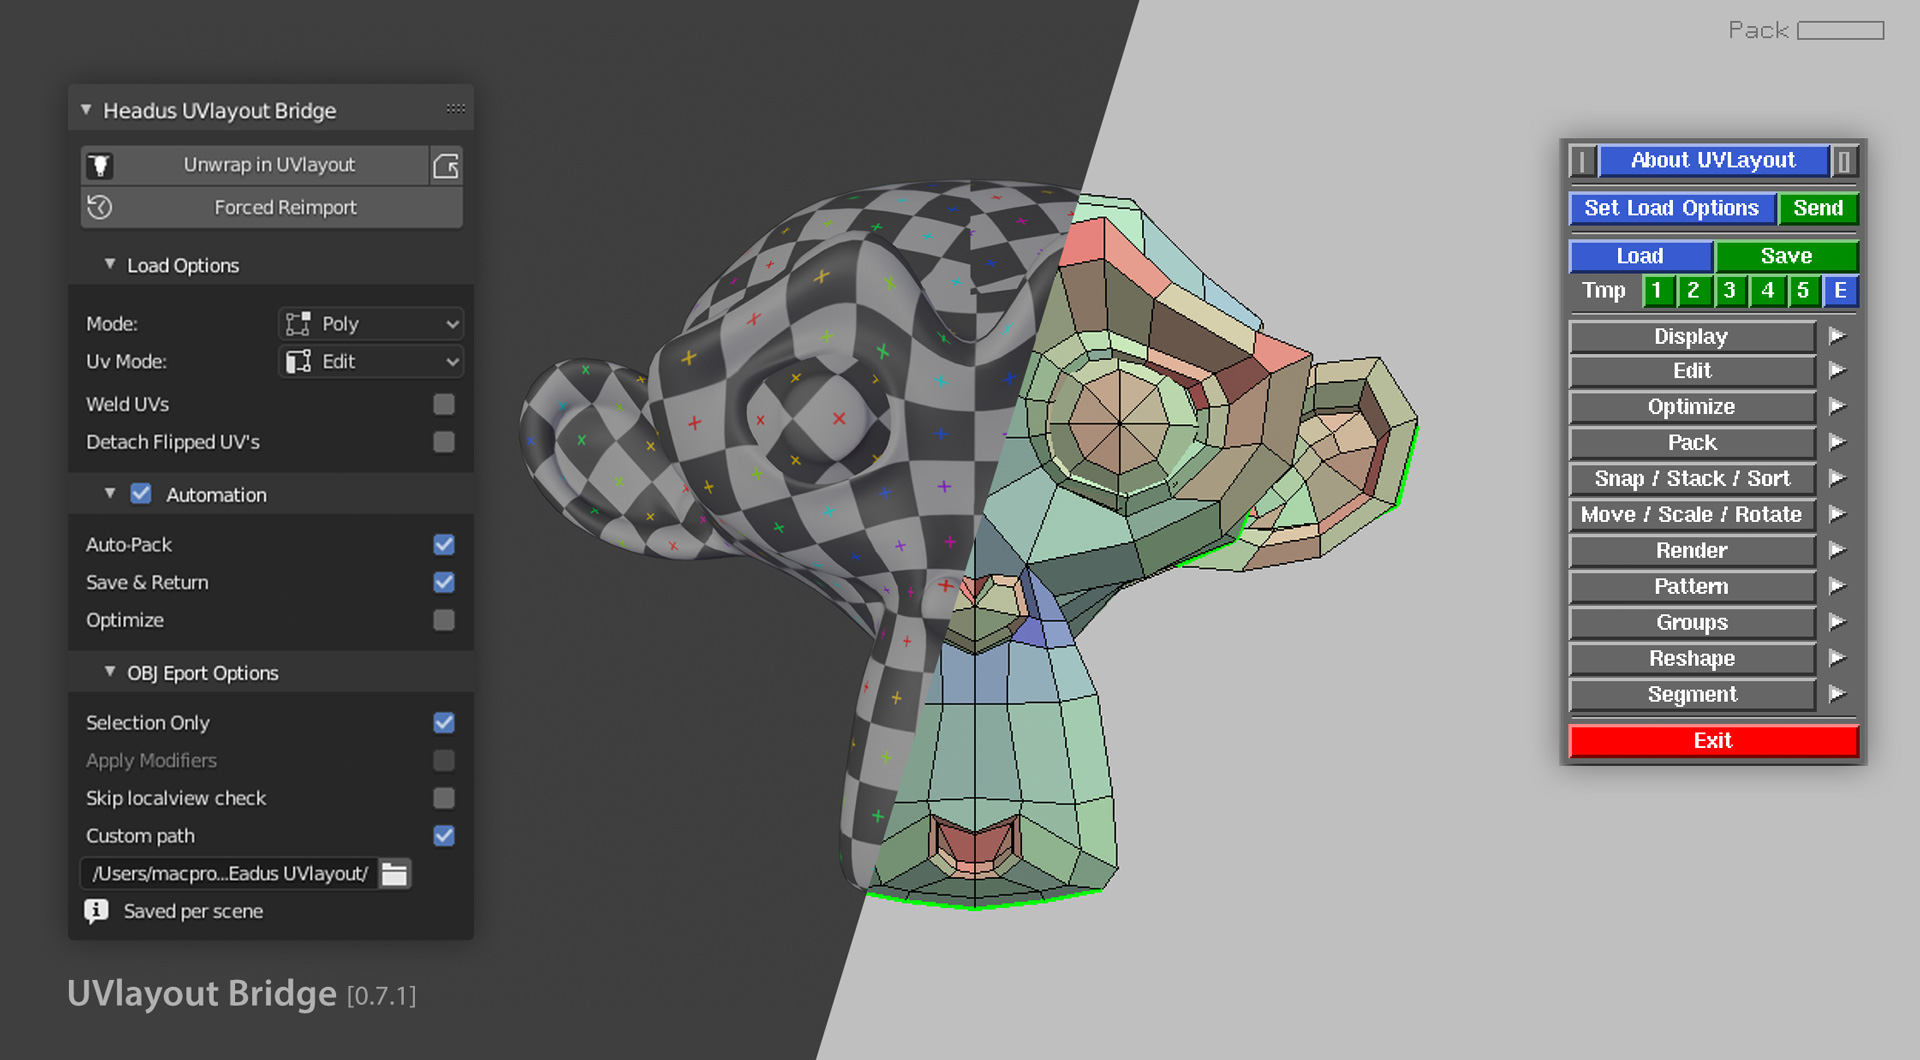Click the arrow next to Segment
This screenshot has height=1060, width=1920.
click(1837, 695)
